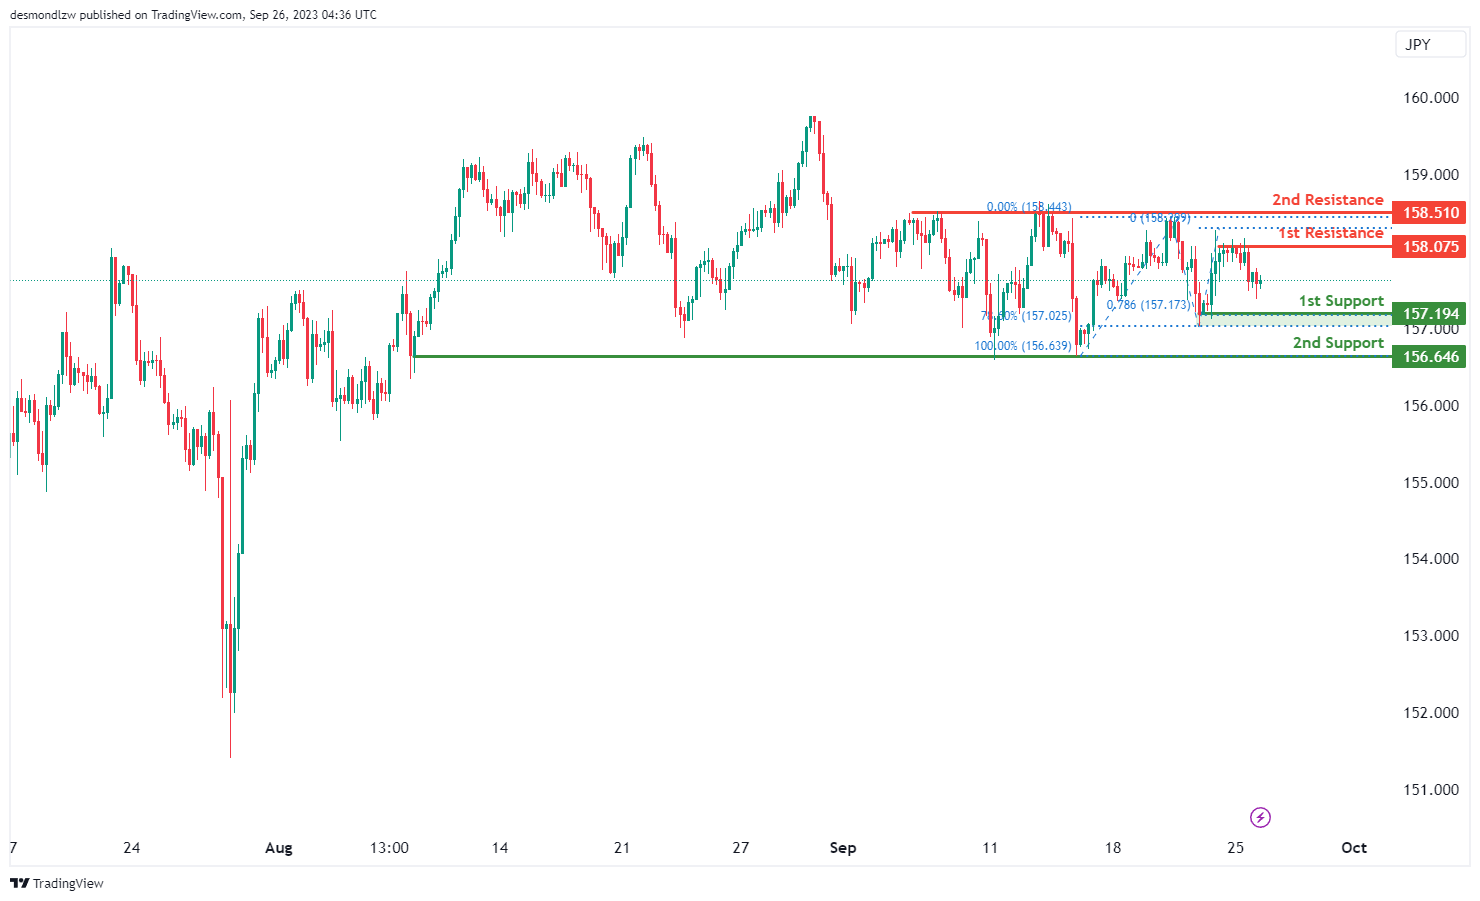Image resolution: width=1480 pixels, height=901 pixels.
Task: Select the 158.075 red price label
Action: [x=1429, y=247]
